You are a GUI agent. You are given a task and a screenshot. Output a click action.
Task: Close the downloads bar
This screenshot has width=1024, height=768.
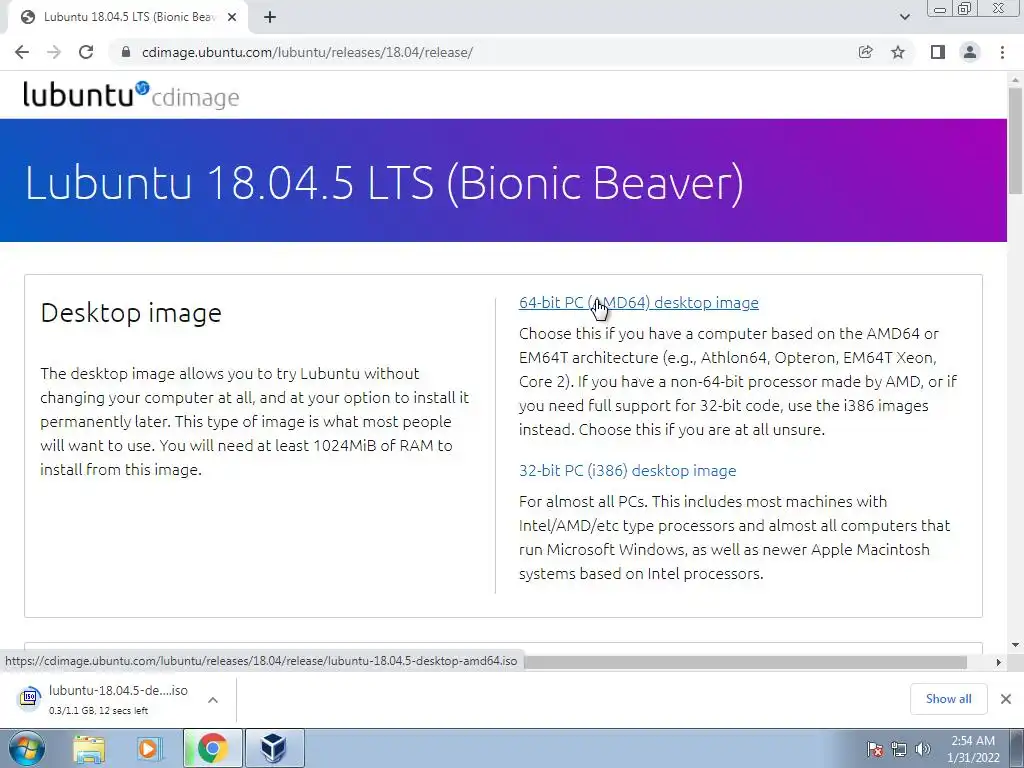tap(1006, 699)
